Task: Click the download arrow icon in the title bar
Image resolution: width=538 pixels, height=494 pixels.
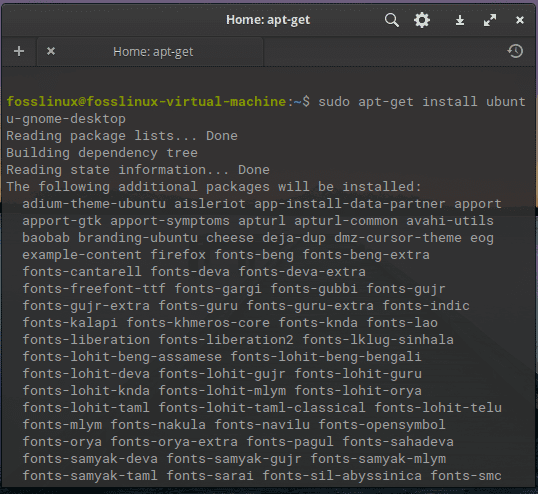Action: point(460,21)
